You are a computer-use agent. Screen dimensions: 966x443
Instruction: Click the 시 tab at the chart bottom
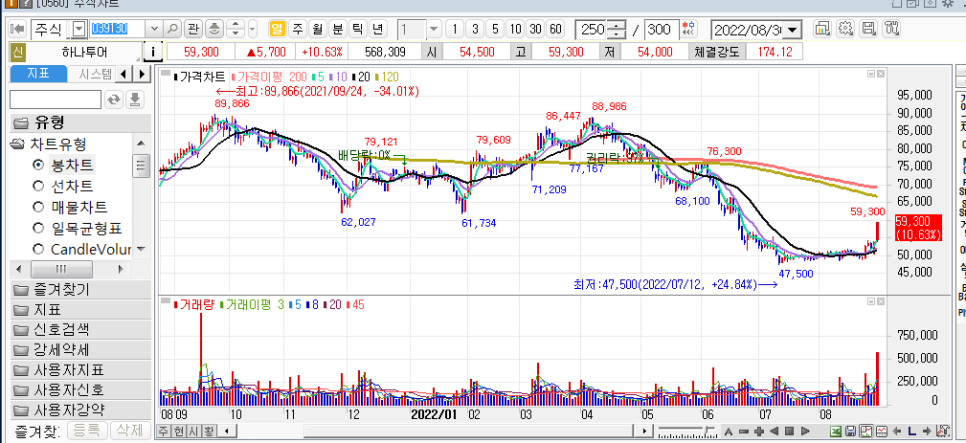coord(193,431)
